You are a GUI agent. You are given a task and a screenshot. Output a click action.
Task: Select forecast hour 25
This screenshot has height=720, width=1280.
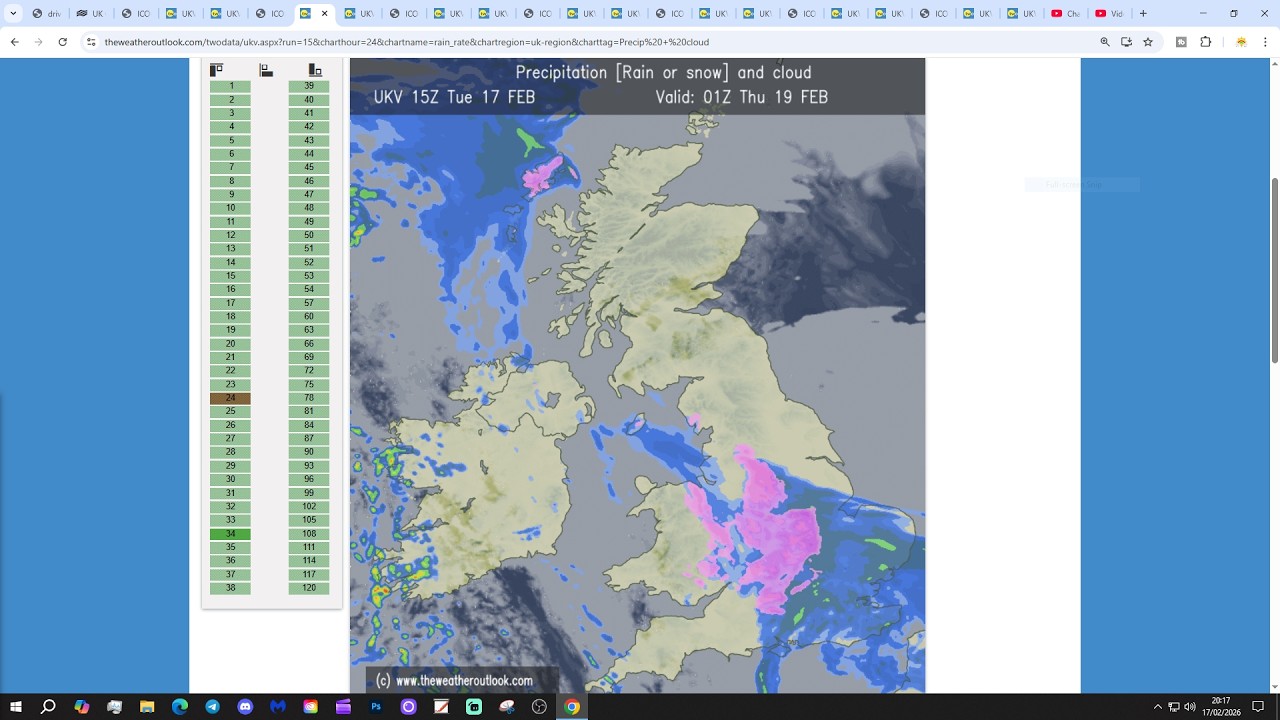231,411
